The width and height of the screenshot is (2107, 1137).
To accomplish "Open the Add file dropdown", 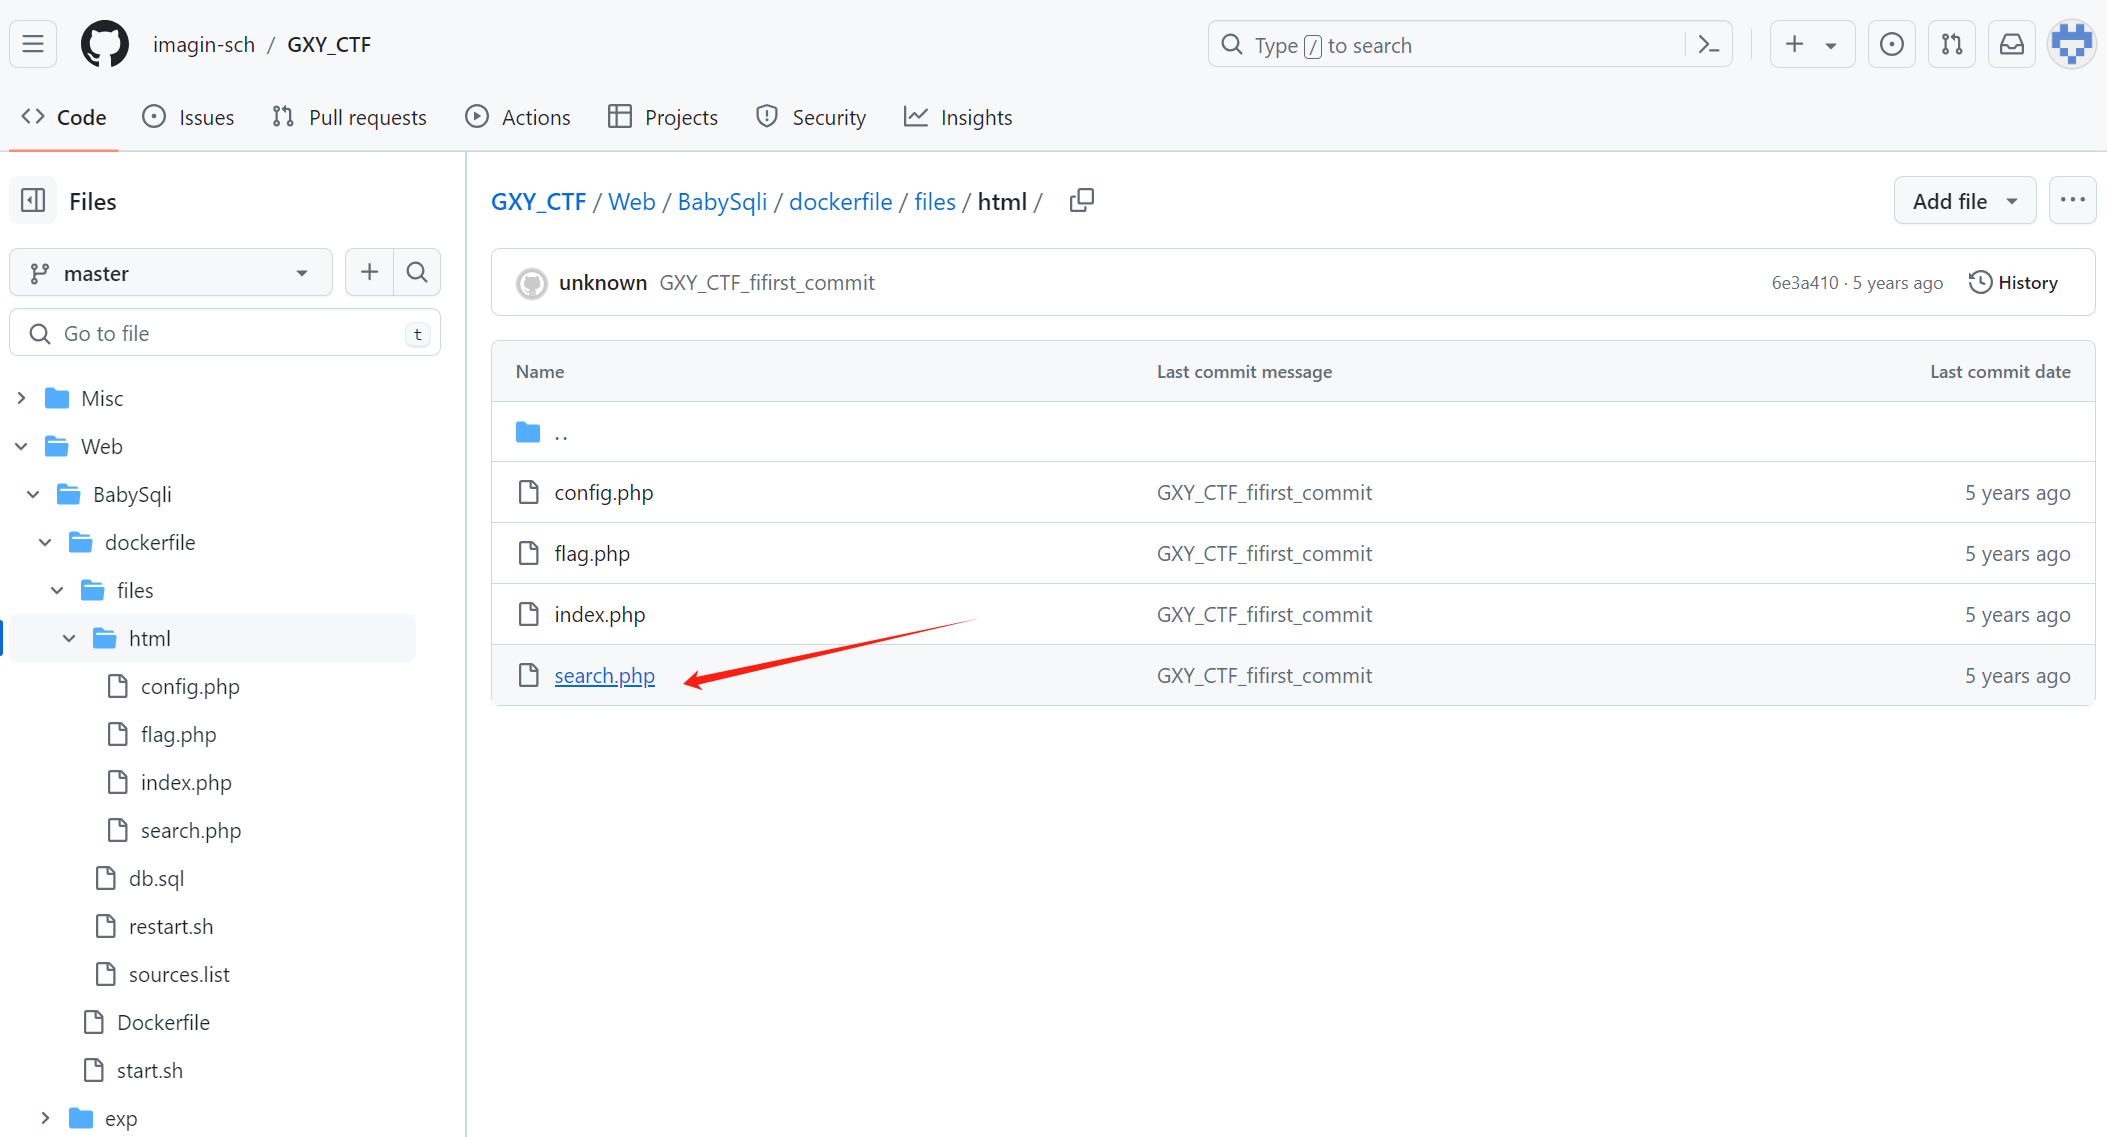I will pyautogui.click(x=1964, y=201).
